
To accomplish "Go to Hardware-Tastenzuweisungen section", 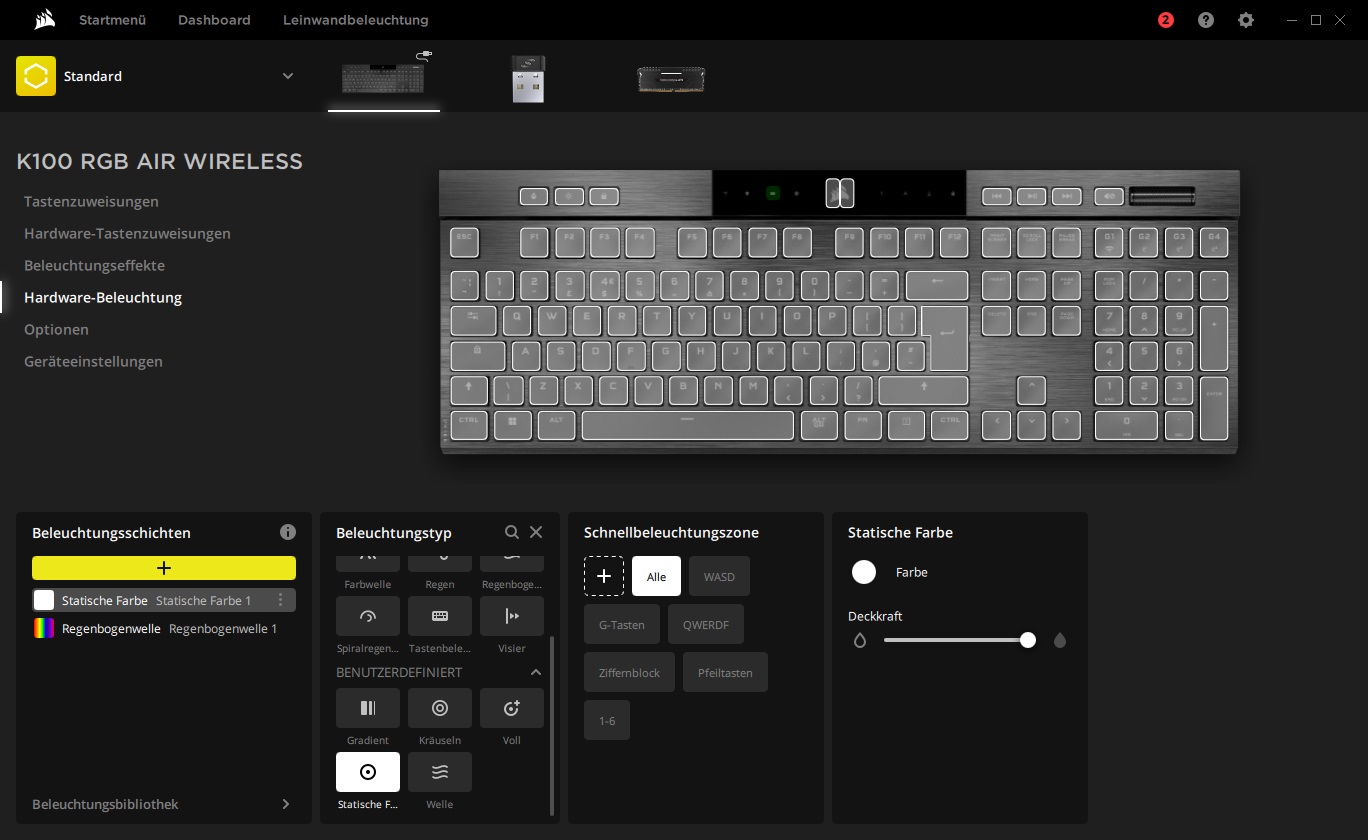I will coord(127,233).
